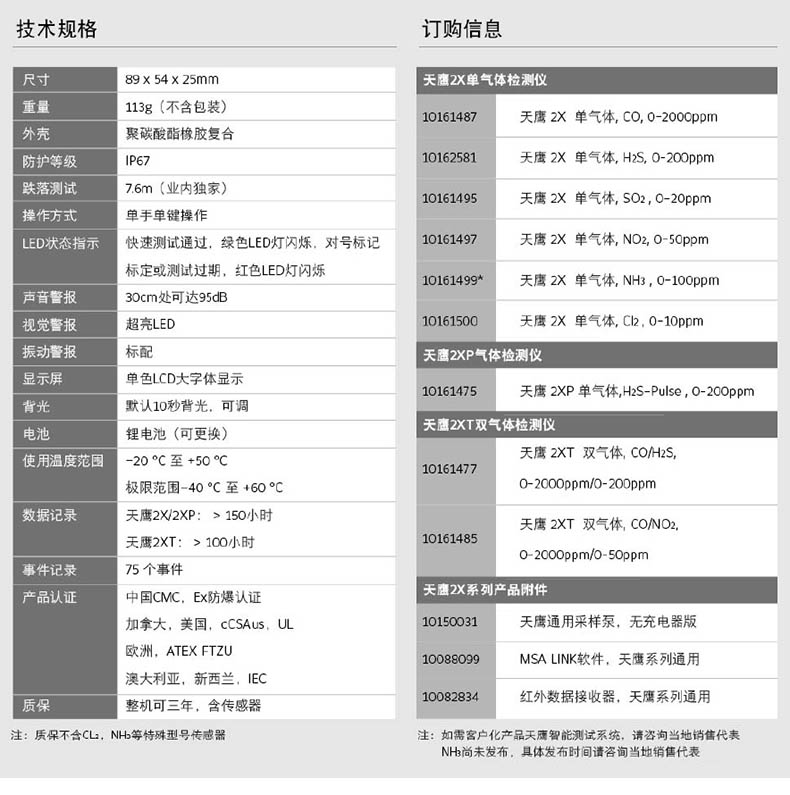The image size is (790, 795).
Task: Click the 订购信息 section heading
Action: [461, 29]
